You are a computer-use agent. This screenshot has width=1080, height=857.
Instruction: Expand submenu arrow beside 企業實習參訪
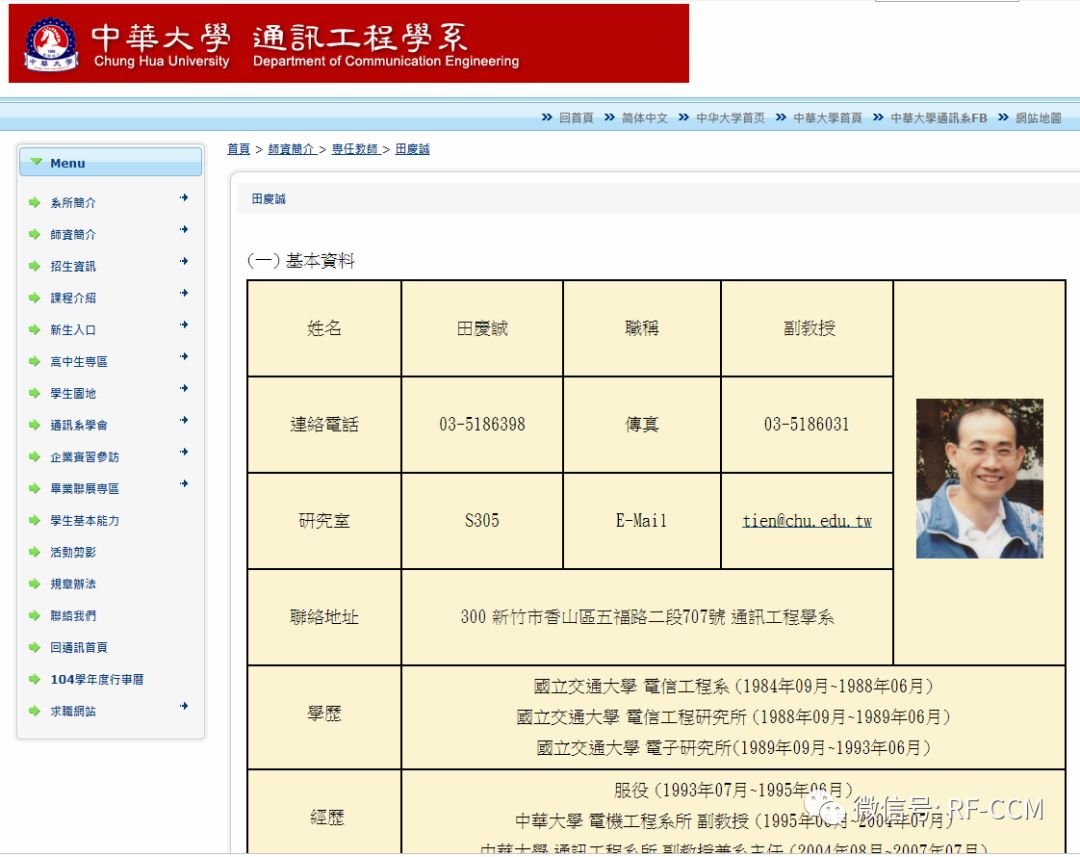(x=184, y=452)
